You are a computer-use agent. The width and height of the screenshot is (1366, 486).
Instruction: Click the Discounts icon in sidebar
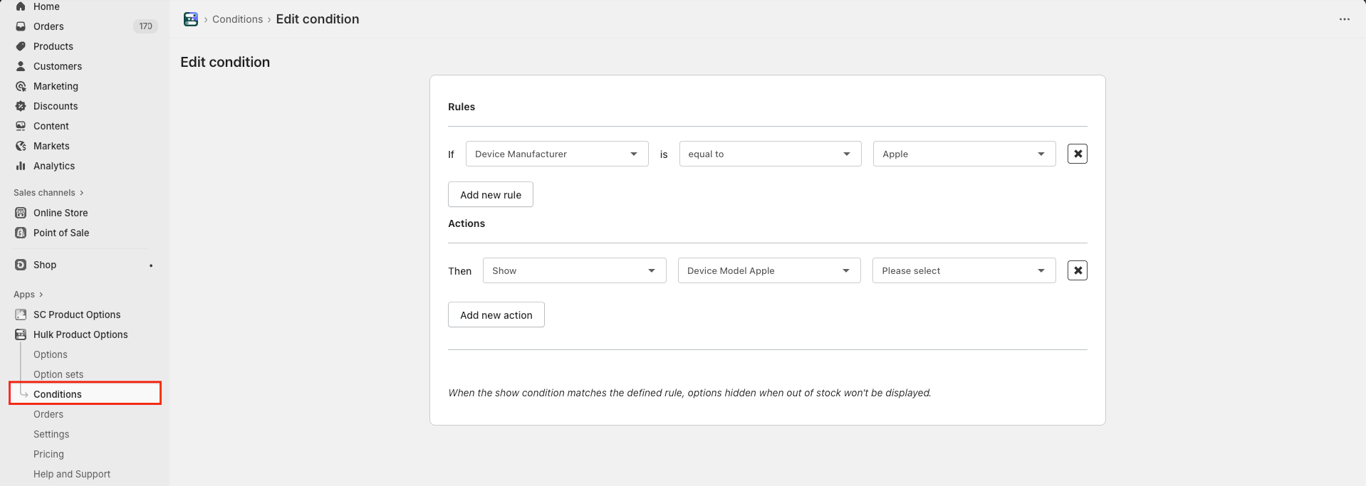(20, 106)
